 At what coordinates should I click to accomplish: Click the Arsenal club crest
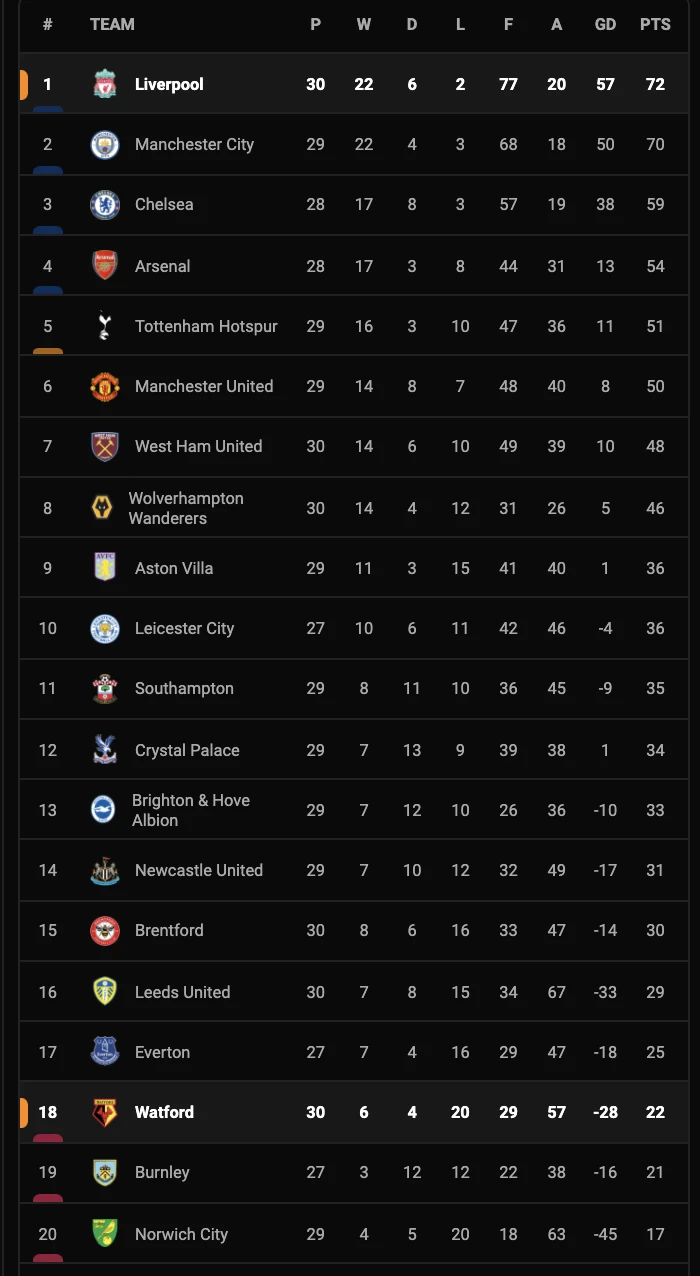tap(105, 266)
